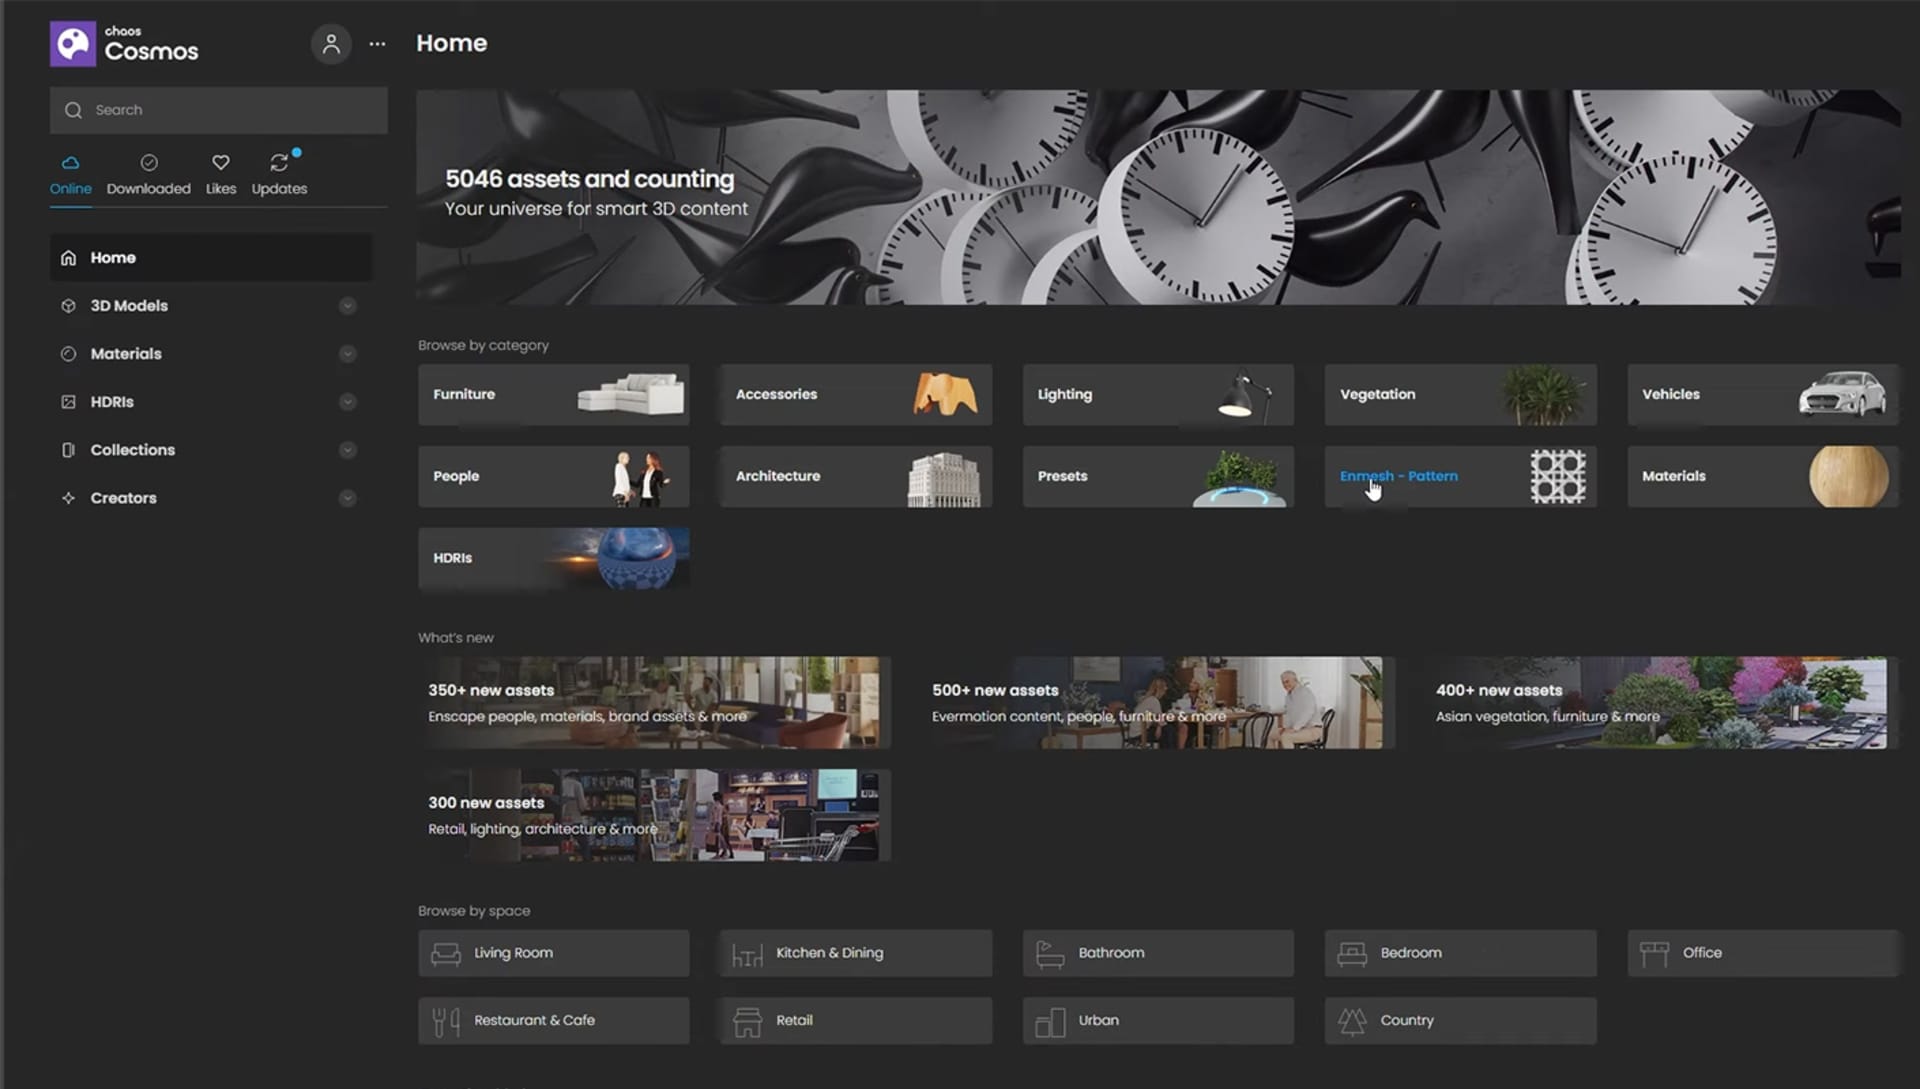
Task: Open the Presets category card
Action: tap(1158, 477)
